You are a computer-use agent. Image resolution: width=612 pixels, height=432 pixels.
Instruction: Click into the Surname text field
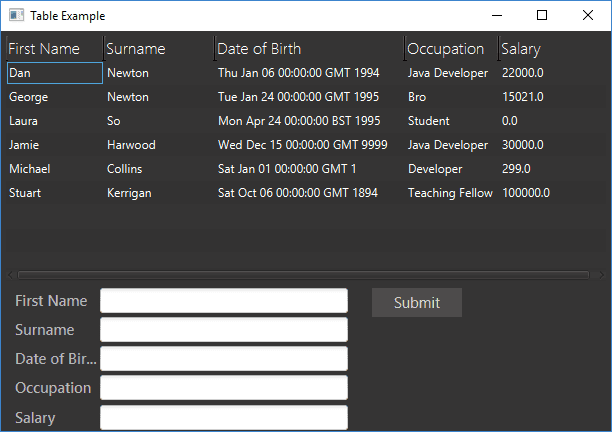(223, 330)
